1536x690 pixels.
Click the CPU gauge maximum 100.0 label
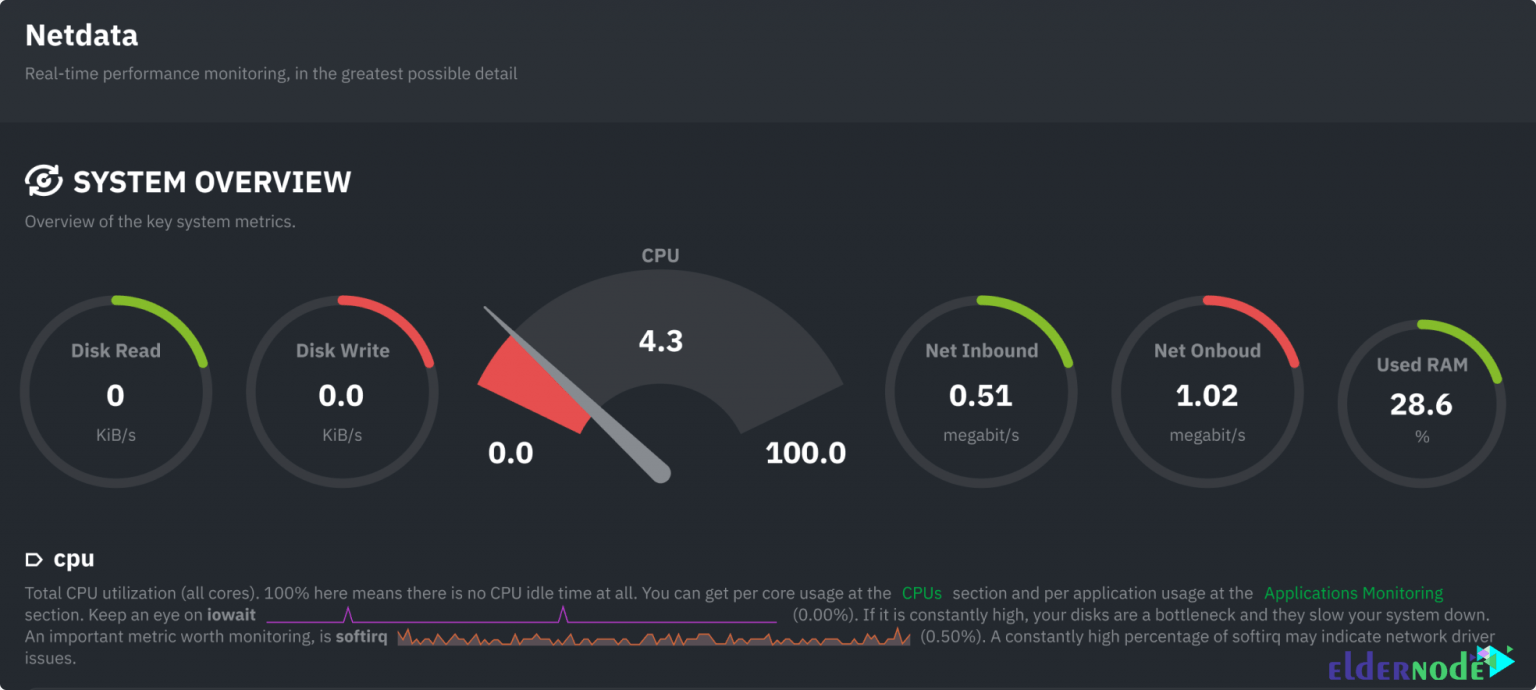pos(806,453)
